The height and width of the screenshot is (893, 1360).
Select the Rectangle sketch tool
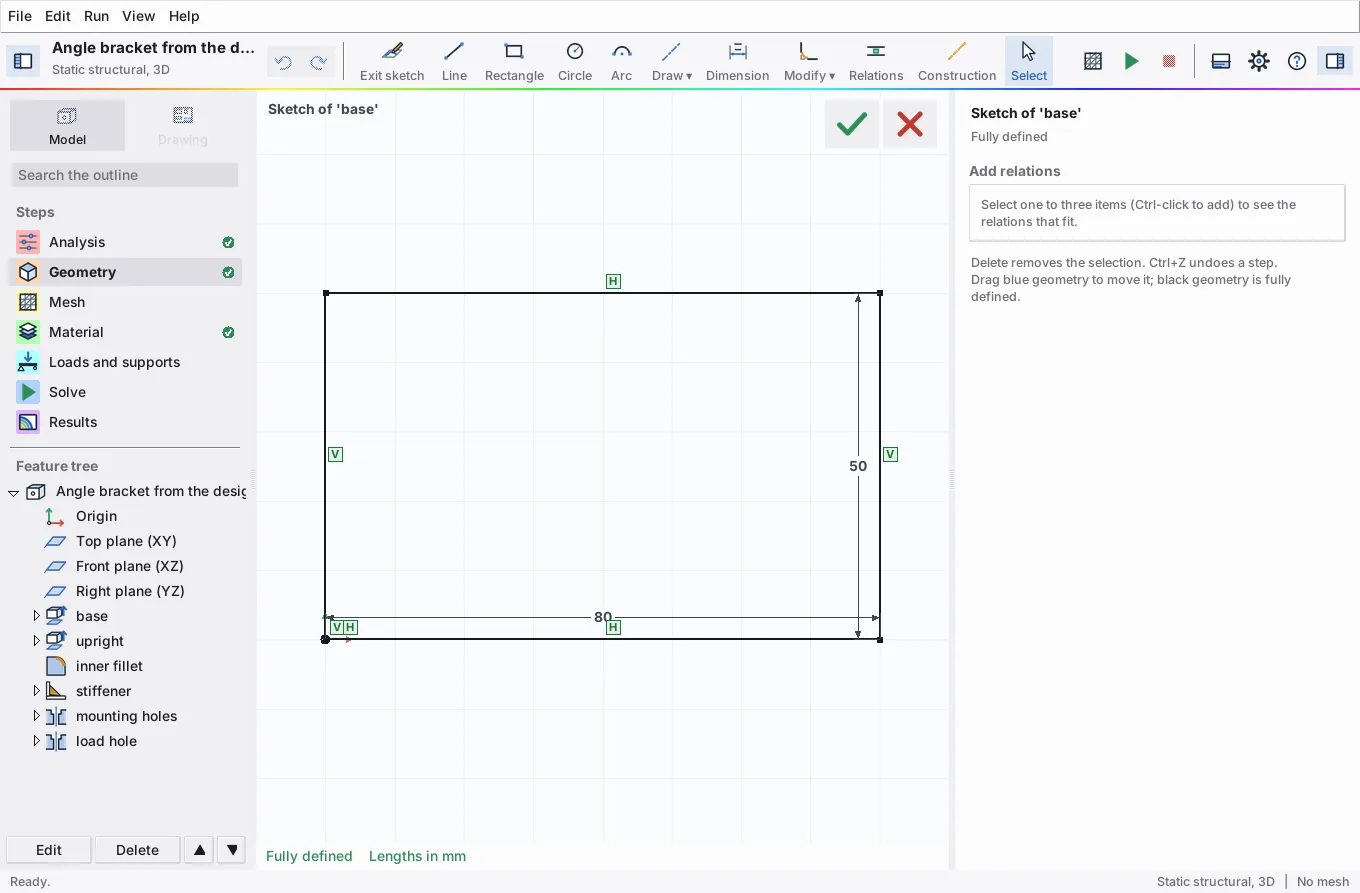coord(514,61)
